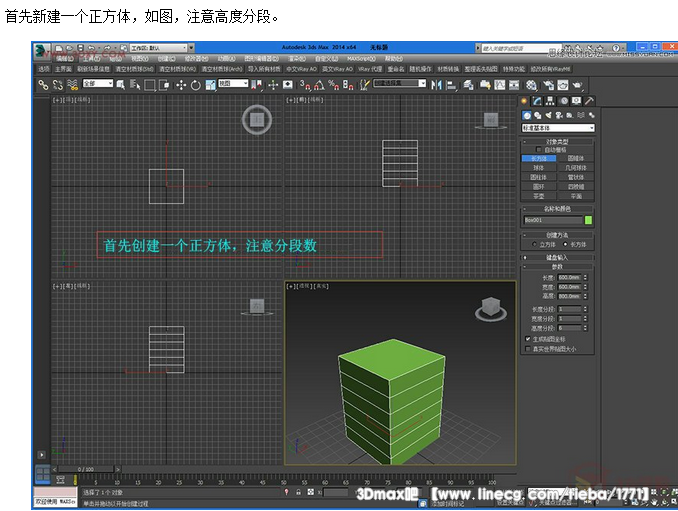
Task: Click the 几何球体 object type button
Action: [576, 167]
